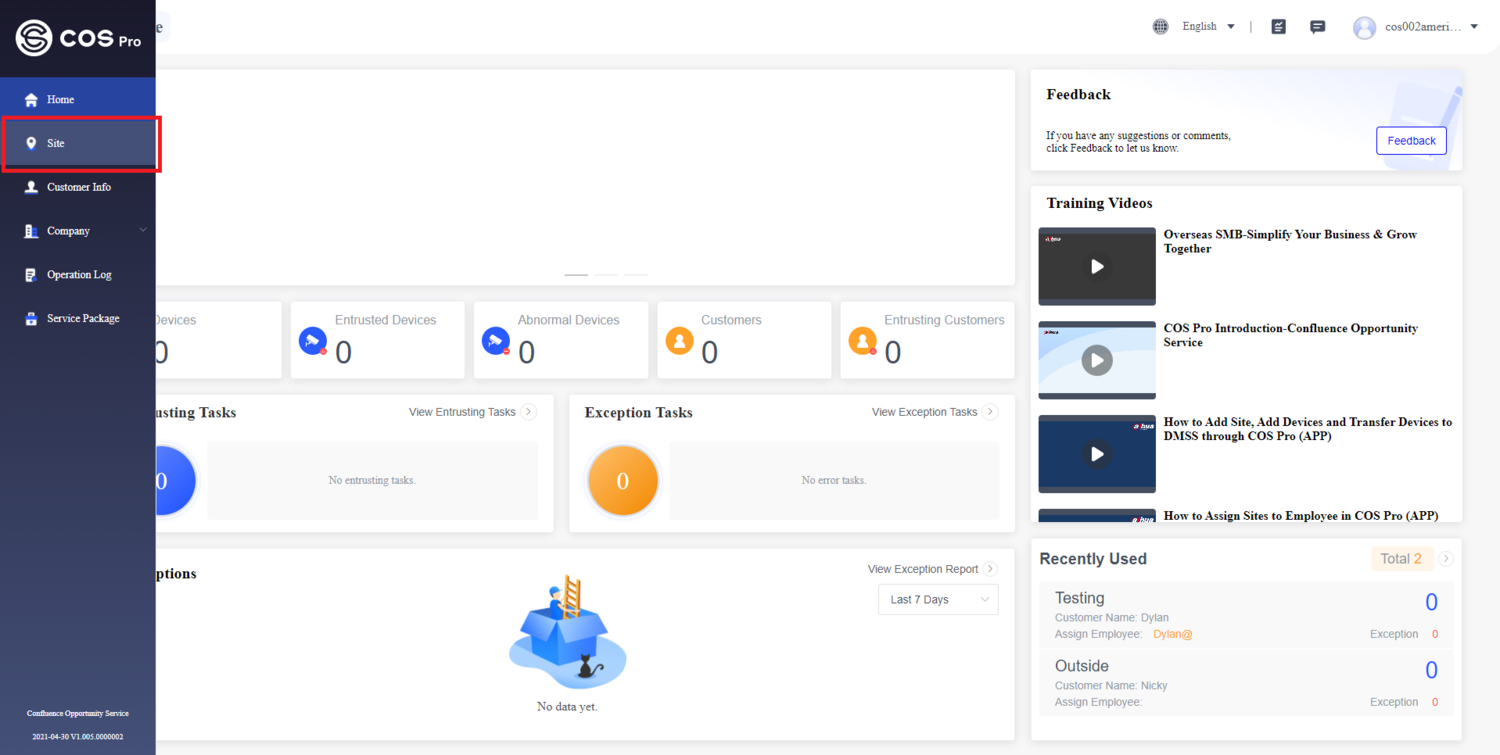Screen dimensions: 1500x755
Task: Click the Customers orange person icon
Action: [679, 341]
